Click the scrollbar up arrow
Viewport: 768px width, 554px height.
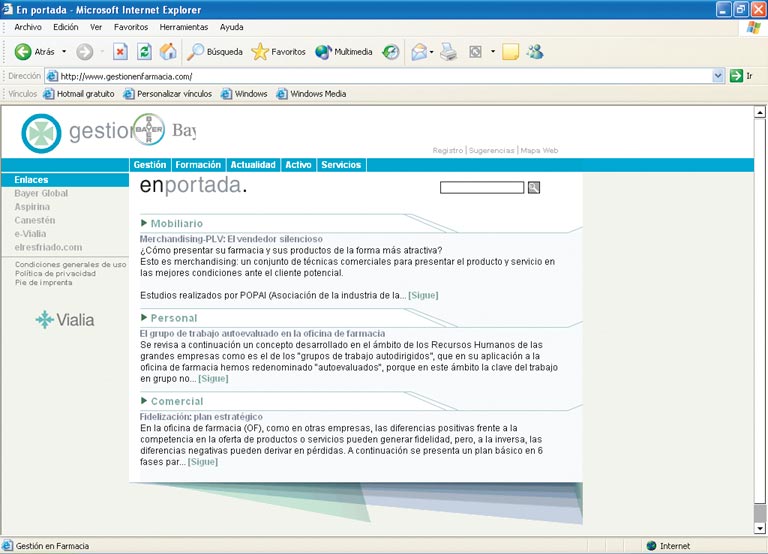(x=760, y=112)
